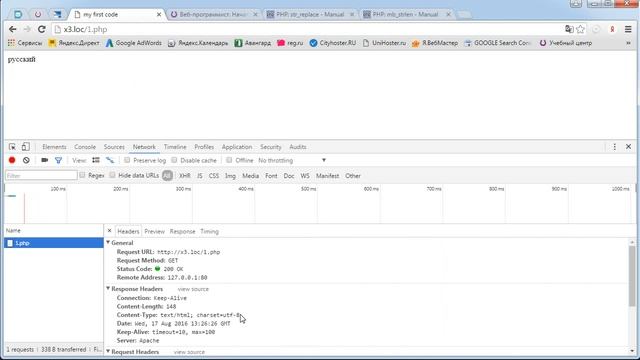Activate the inspect element picker icon
640x360 pixels.
coord(12,147)
